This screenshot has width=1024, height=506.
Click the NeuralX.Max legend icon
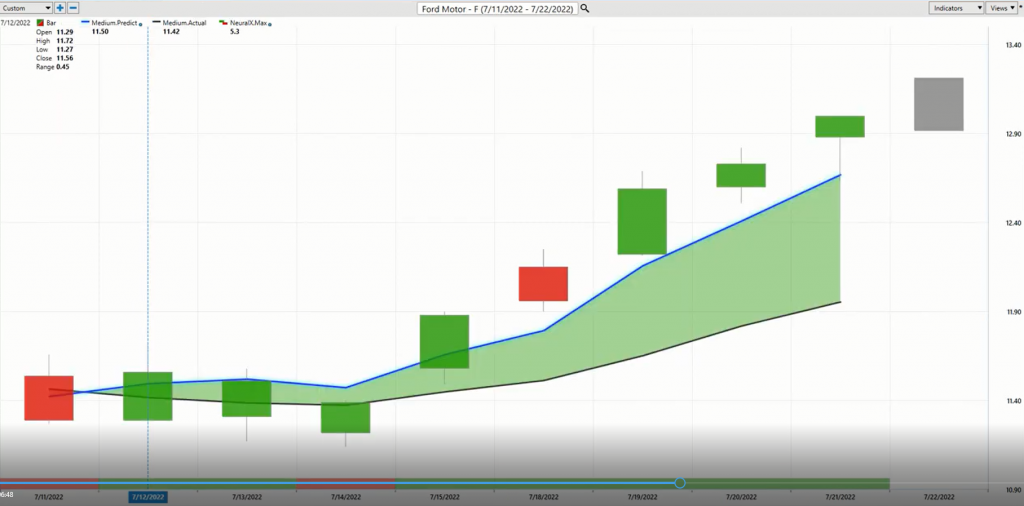coord(223,22)
